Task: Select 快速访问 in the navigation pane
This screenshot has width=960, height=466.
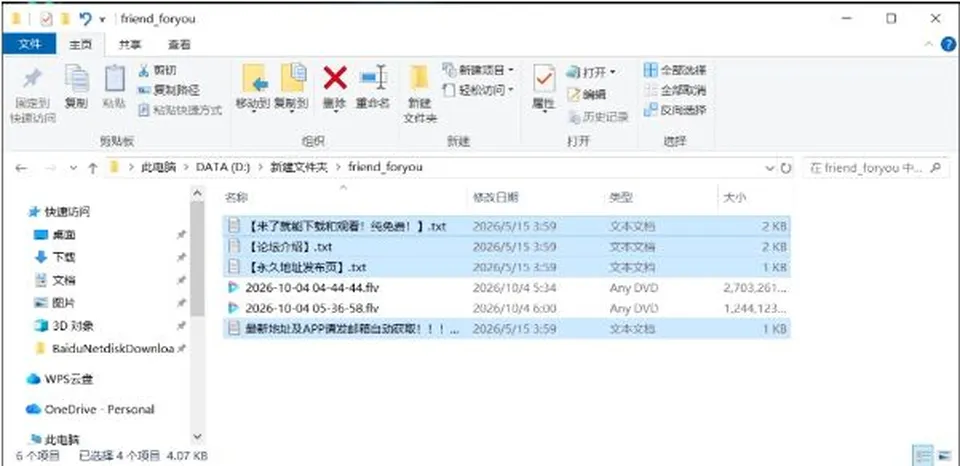Action: point(60,212)
